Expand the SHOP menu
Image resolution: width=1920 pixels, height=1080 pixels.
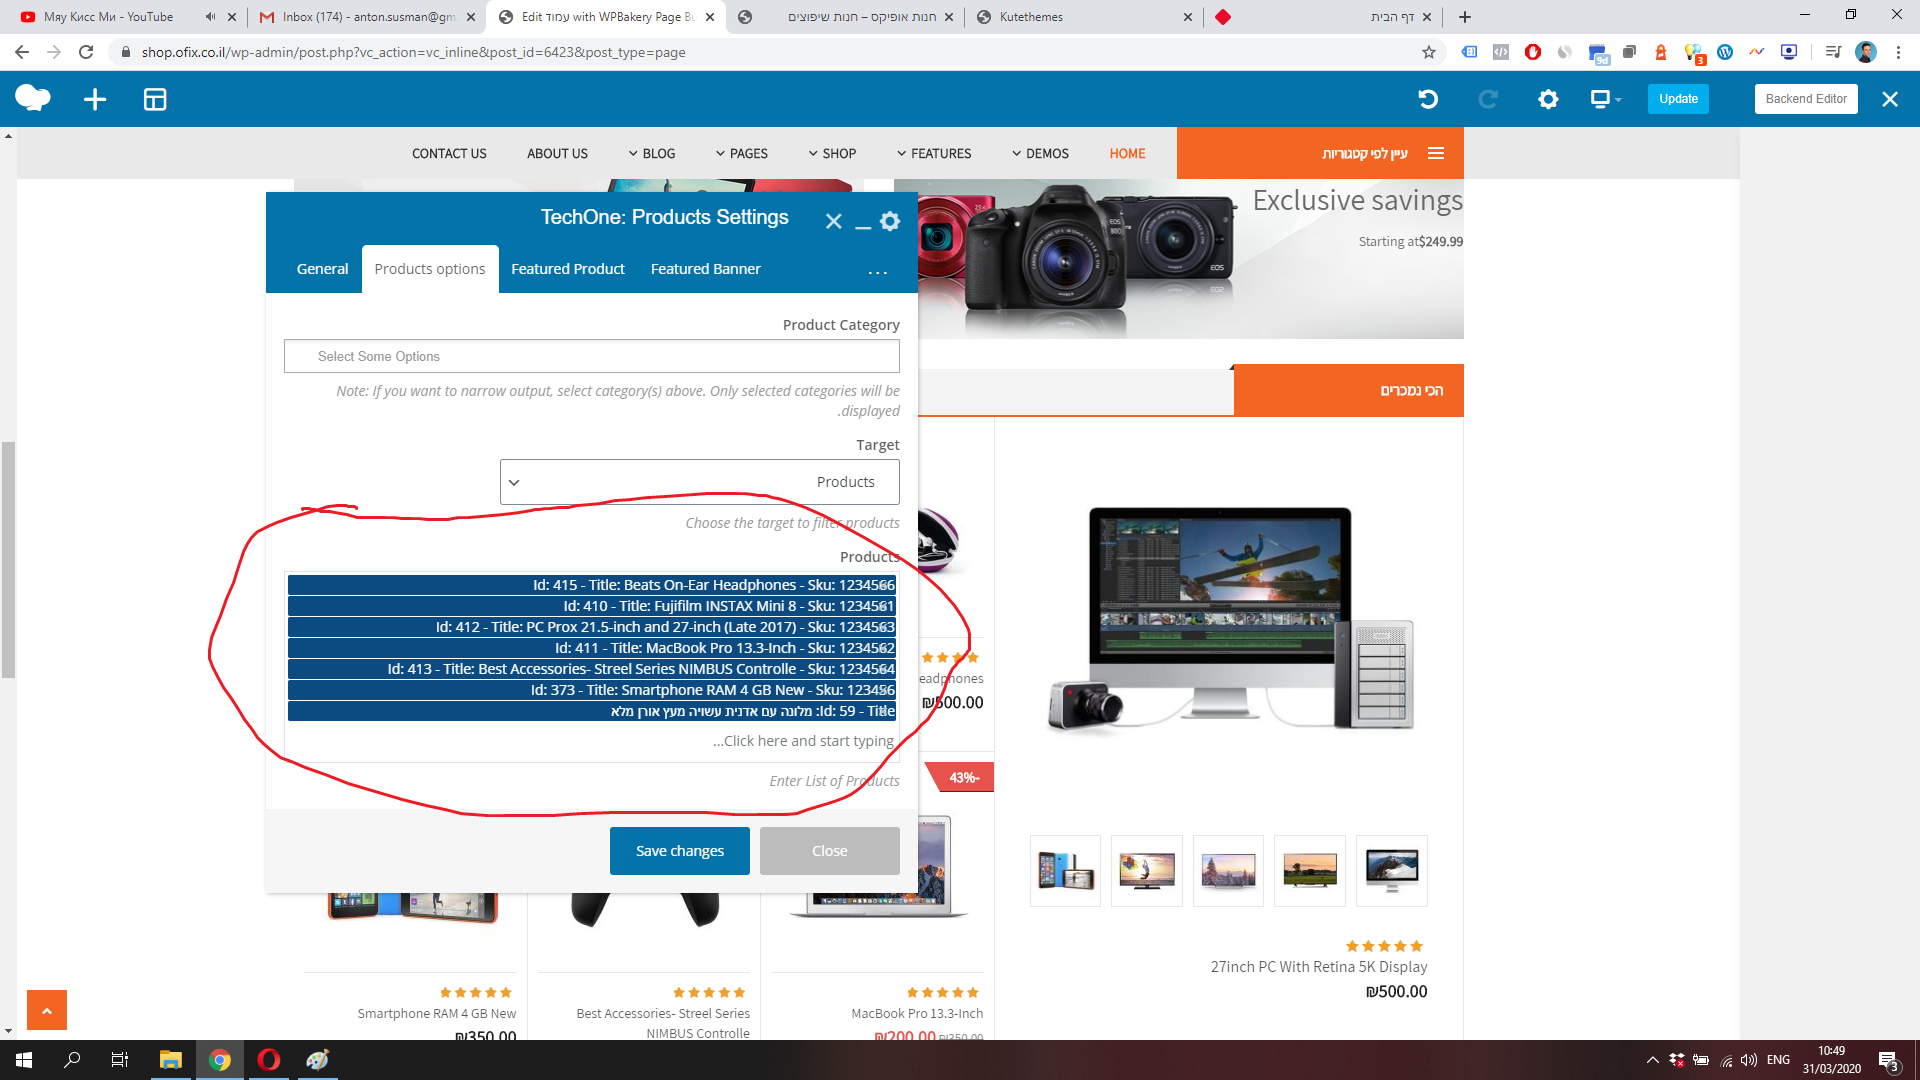point(832,153)
